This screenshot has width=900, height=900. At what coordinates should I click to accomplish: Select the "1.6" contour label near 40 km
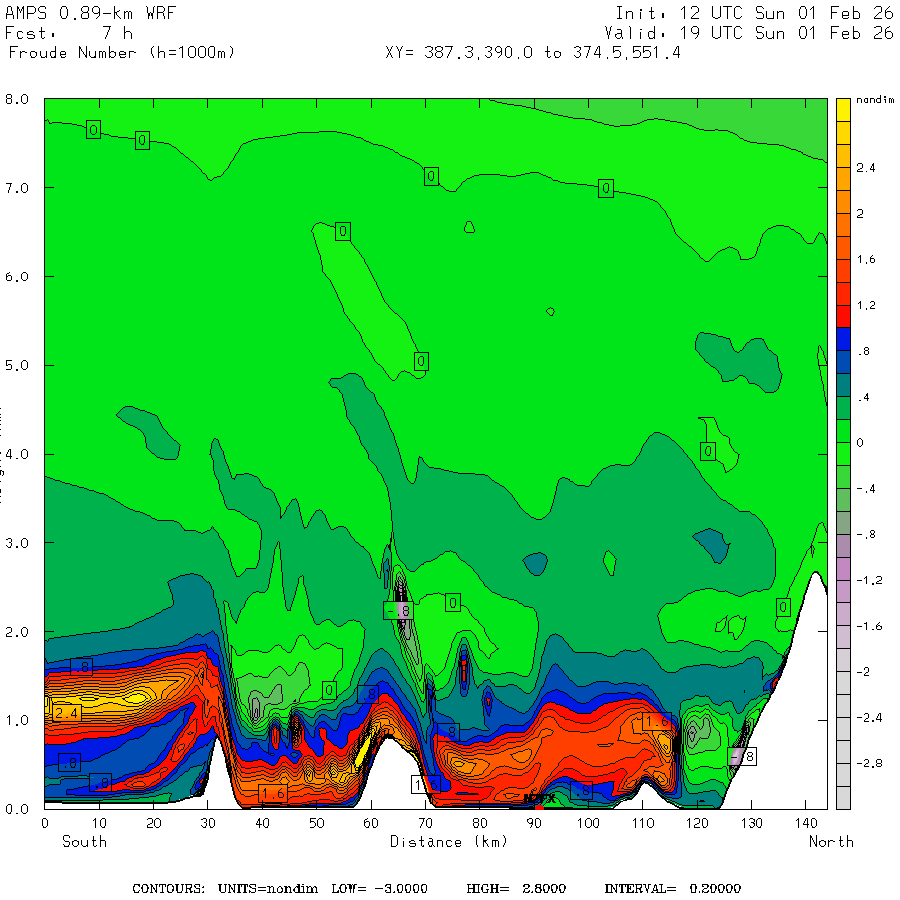(273, 793)
